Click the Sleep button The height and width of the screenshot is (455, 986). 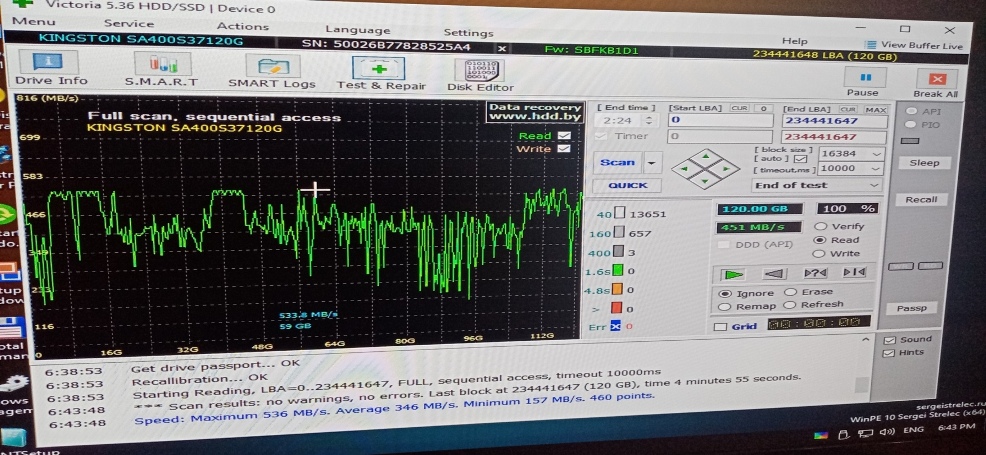[x=924, y=163]
